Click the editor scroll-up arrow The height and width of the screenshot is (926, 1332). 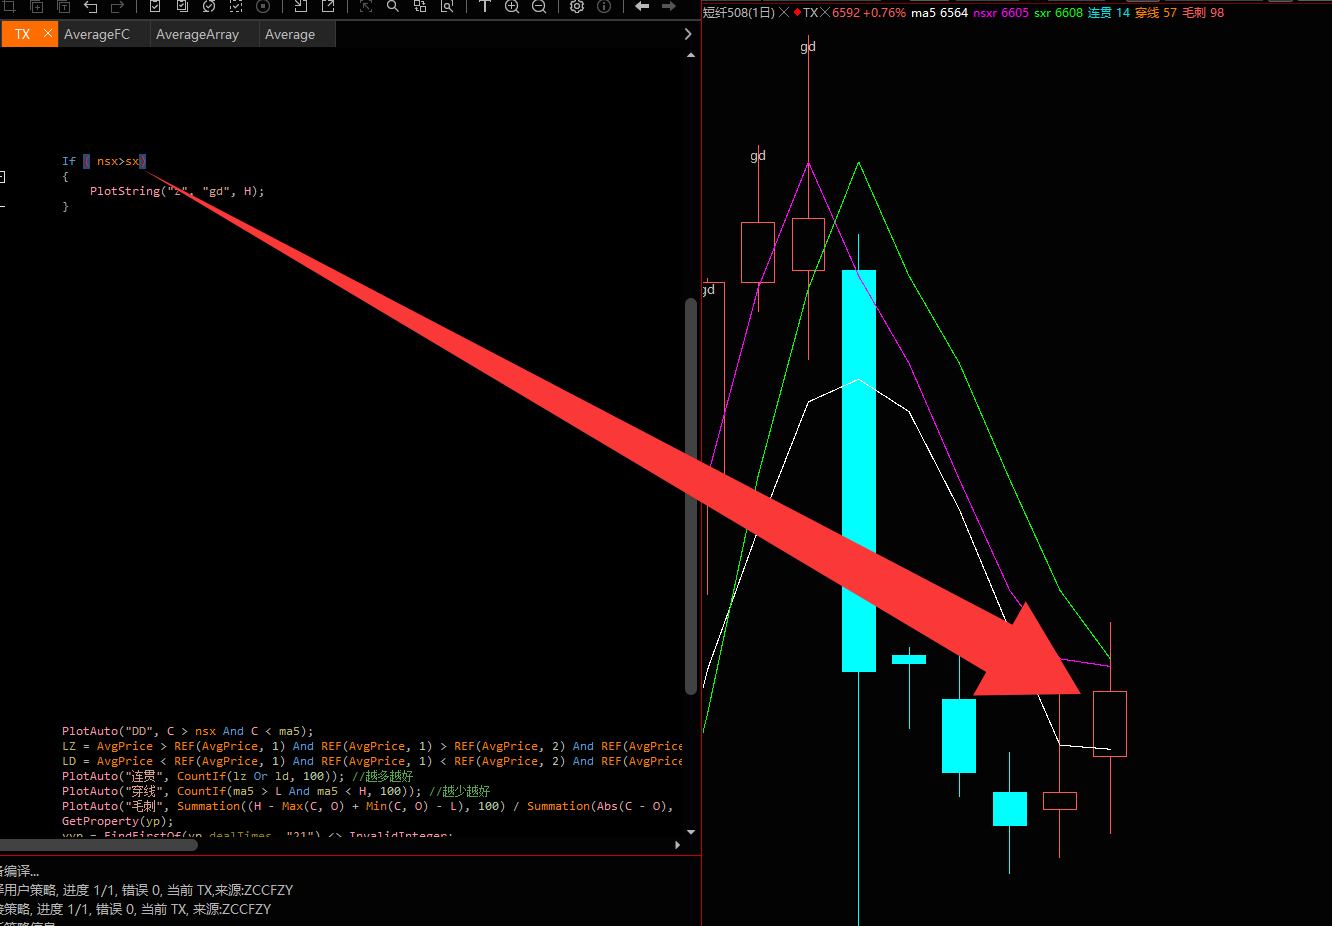click(x=691, y=55)
